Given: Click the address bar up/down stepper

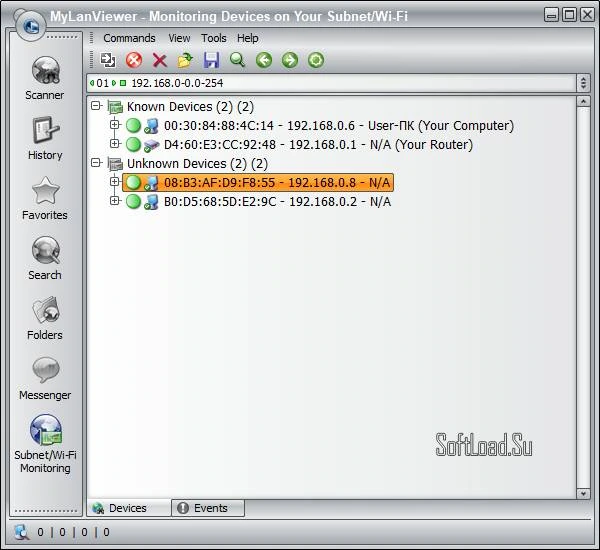Looking at the screenshot, I should pyautogui.click(x=583, y=83).
